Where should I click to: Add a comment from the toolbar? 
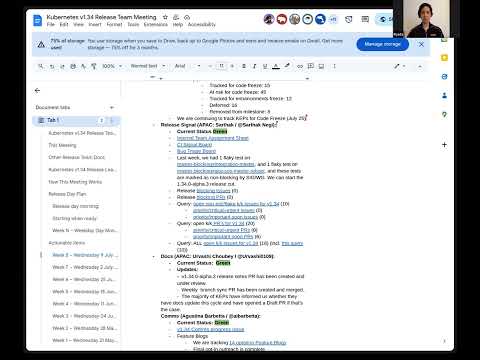(311, 66)
